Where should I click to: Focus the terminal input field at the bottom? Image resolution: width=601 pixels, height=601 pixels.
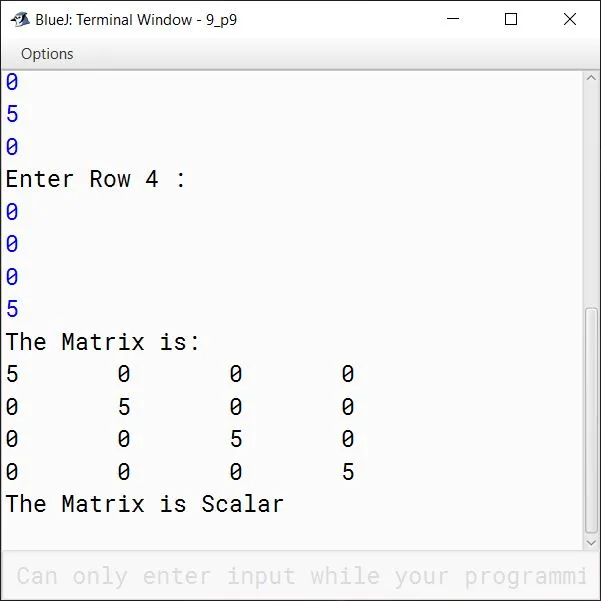click(300, 576)
